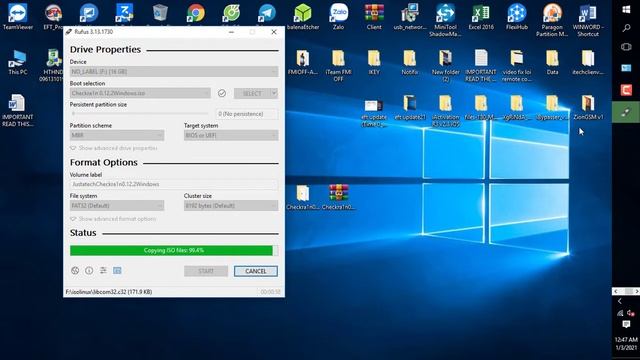The width and height of the screenshot is (640, 360).
Task: Open the Device dropdown in Rufus
Action: [x=174, y=72]
